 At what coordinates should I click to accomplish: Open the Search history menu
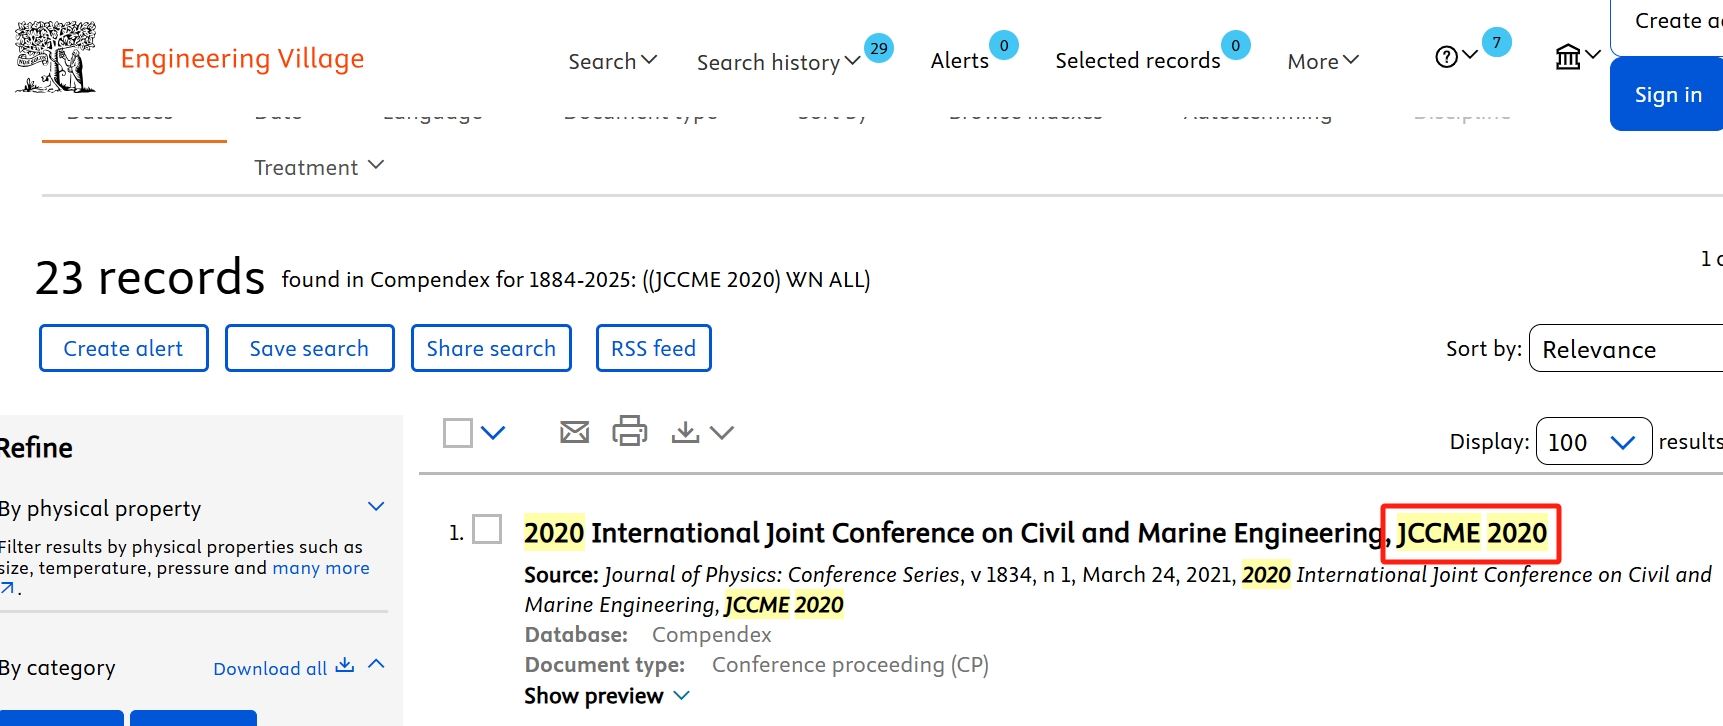tap(777, 62)
